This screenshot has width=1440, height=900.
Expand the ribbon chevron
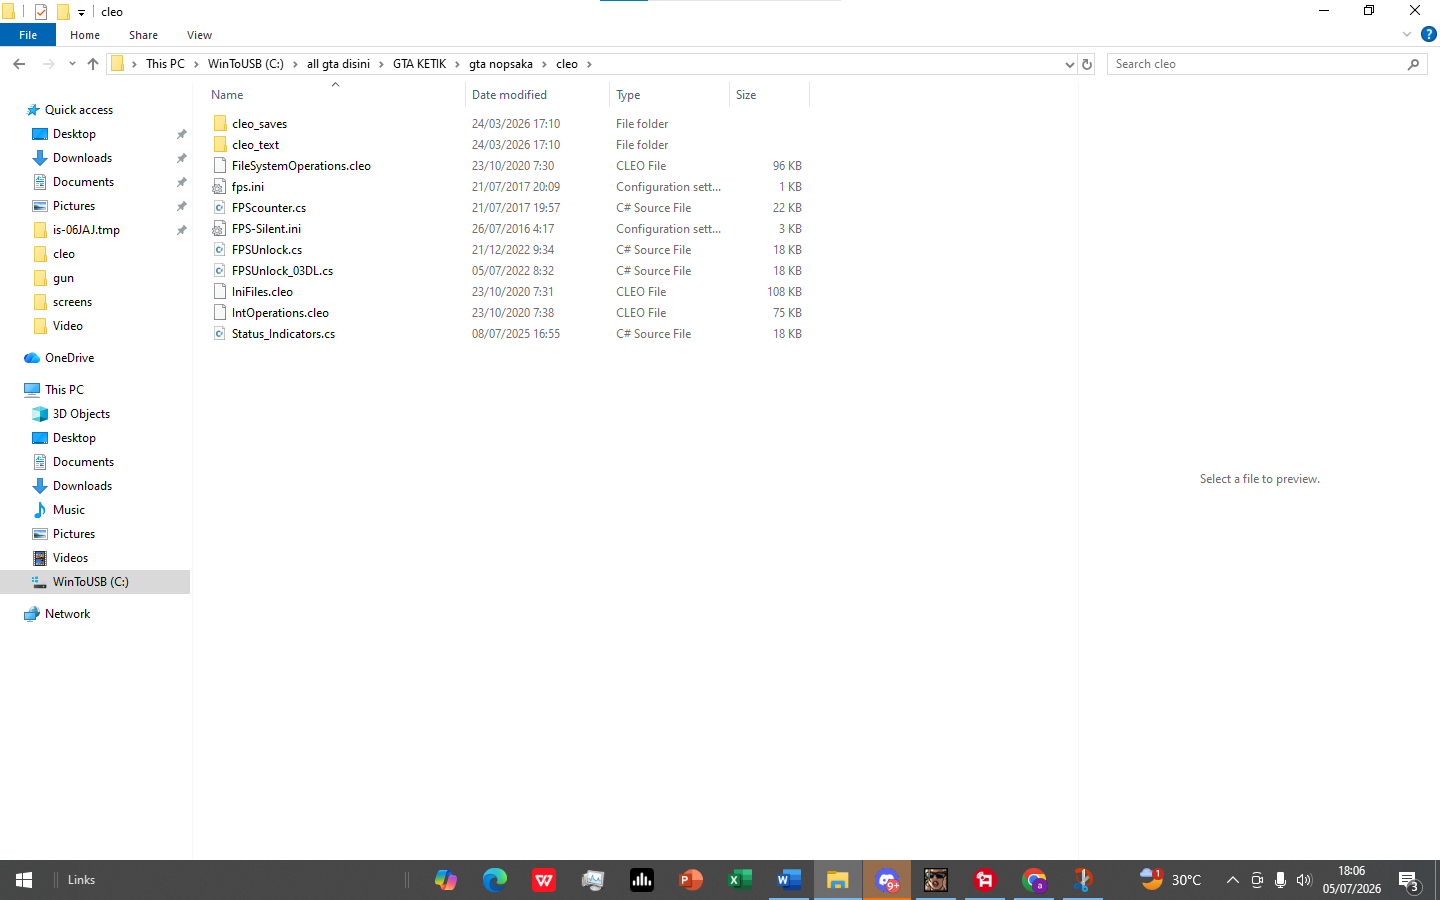pos(1406,34)
